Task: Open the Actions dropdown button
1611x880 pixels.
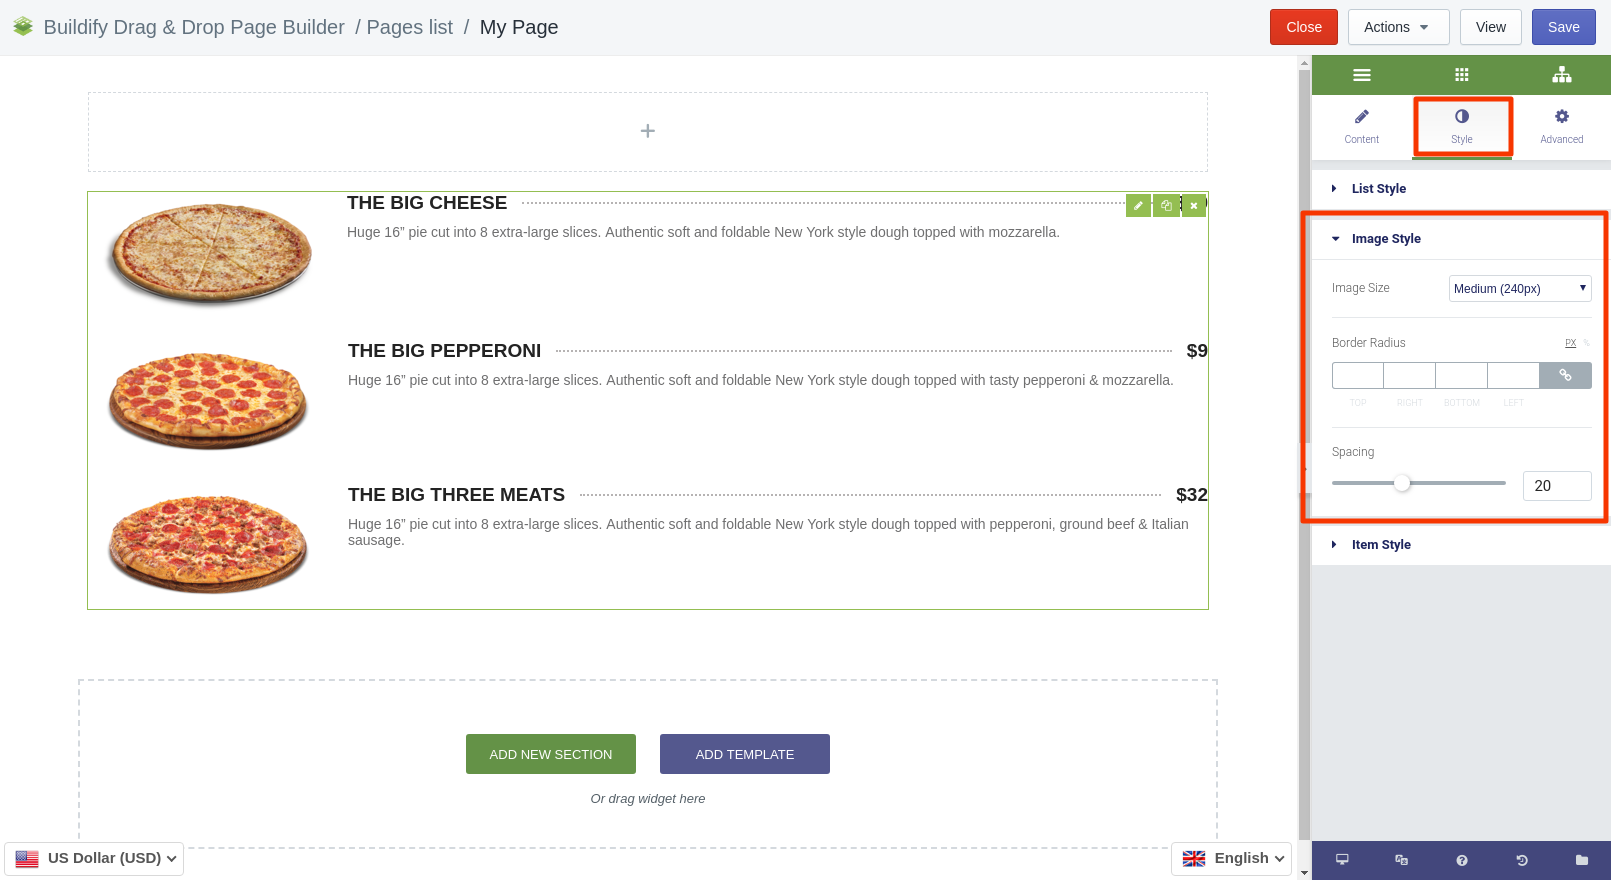Action: coord(1398,27)
